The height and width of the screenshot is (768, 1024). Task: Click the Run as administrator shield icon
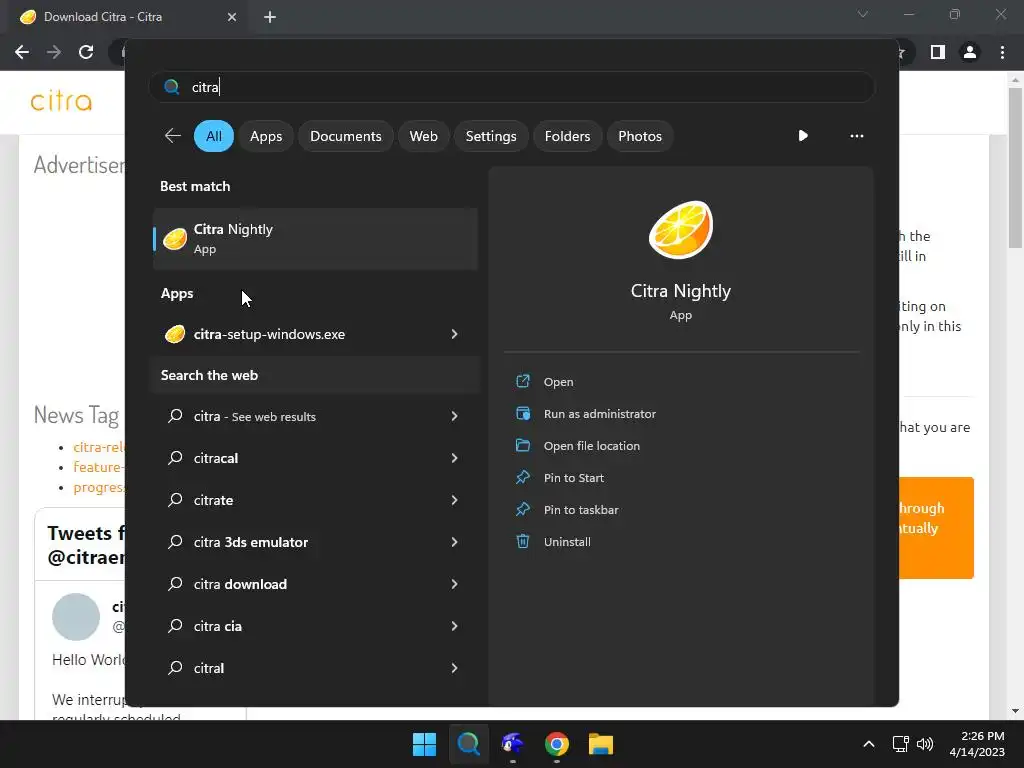(x=523, y=413)
